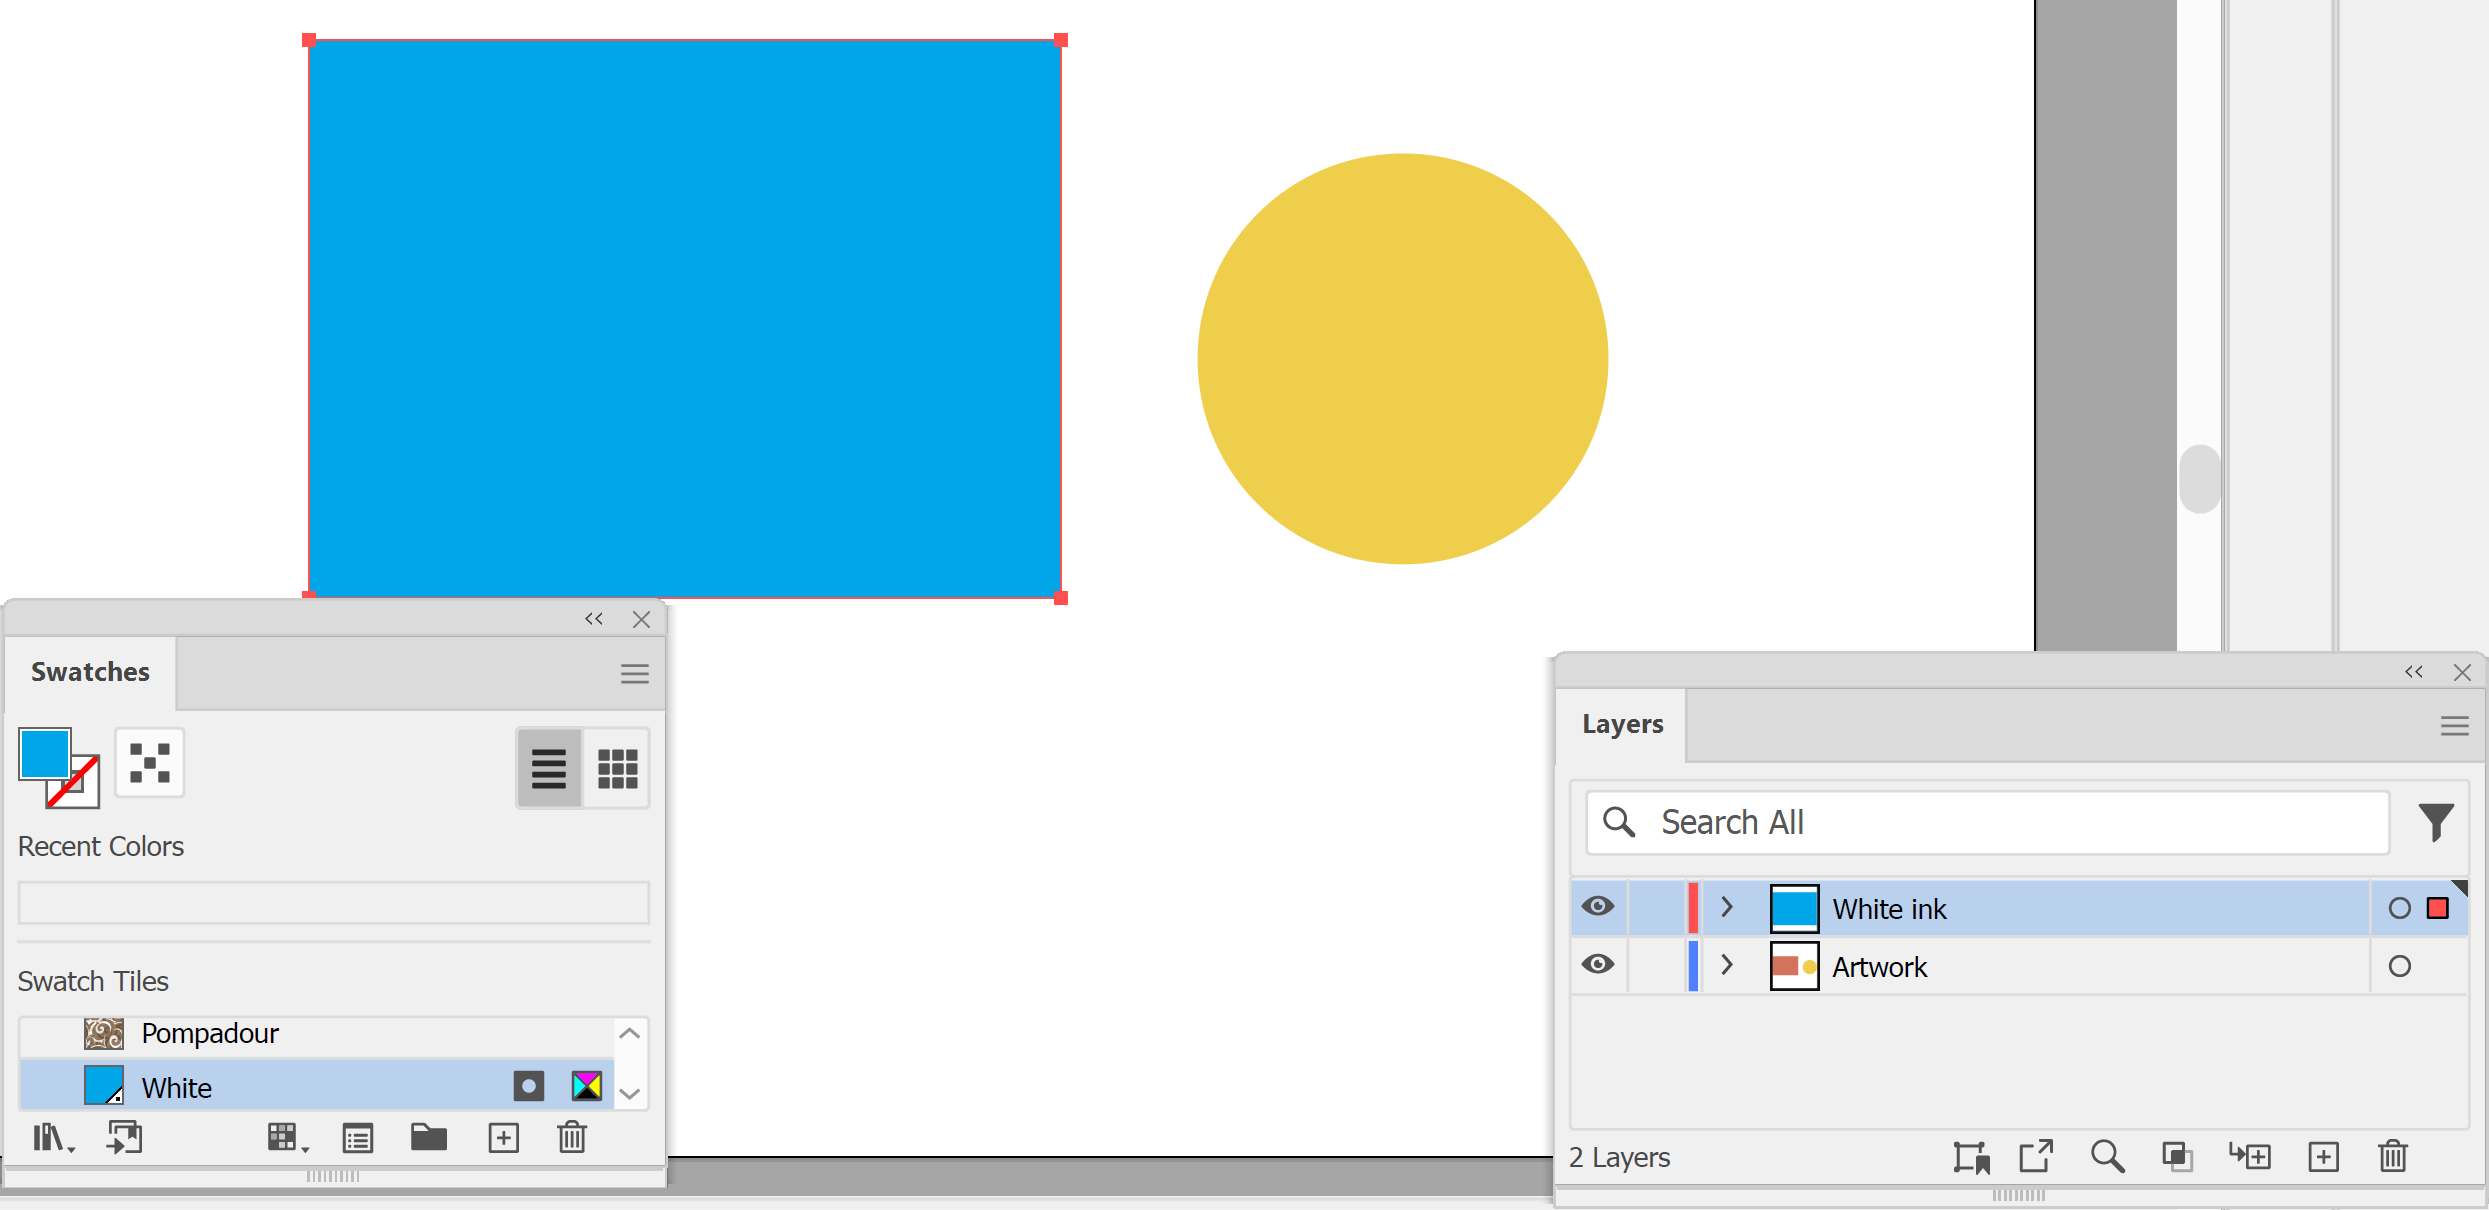Switch swatches to list view
Viewport: 2489px width, 1210px height.
pos(549,768)
